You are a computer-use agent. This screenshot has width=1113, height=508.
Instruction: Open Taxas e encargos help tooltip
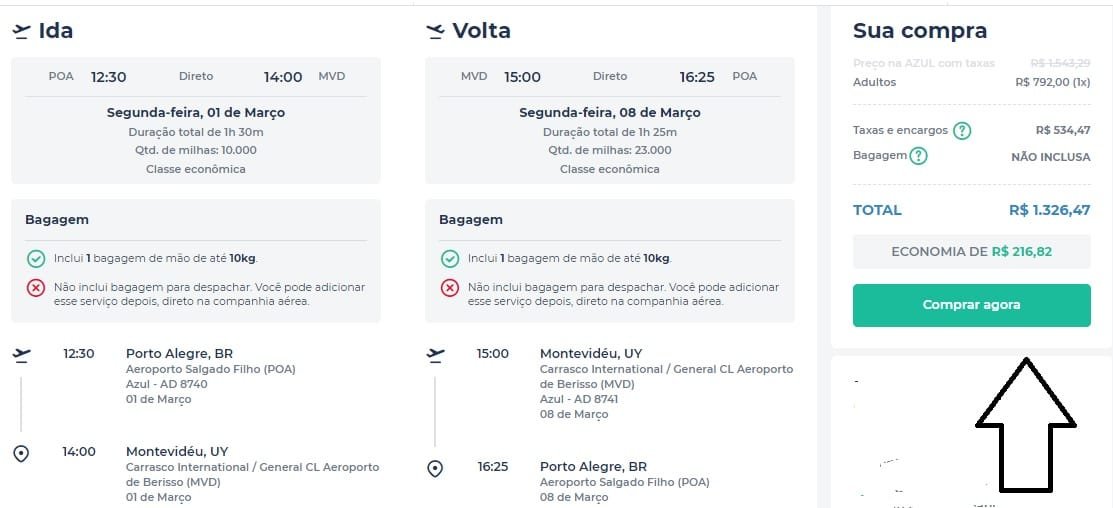click(962, 131)
